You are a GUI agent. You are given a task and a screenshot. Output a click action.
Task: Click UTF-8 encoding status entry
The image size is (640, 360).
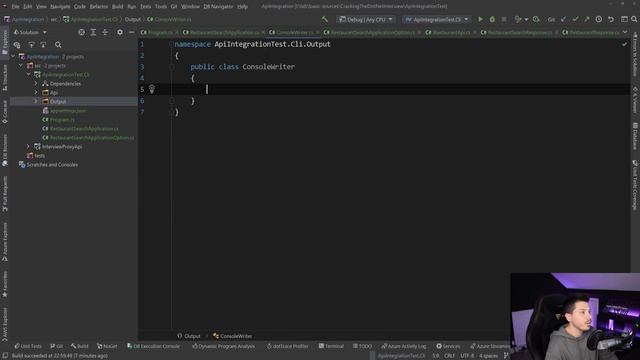(x=467, y=356)
